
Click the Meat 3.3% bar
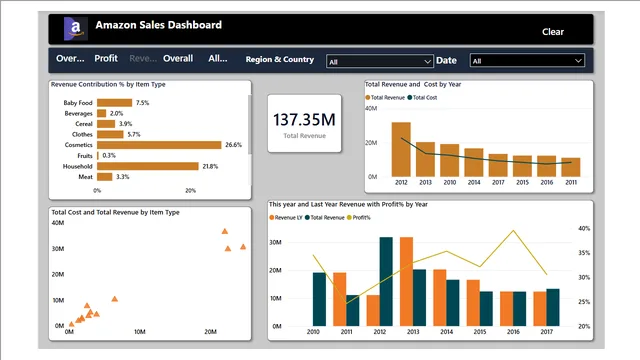pyautogui.click(x=104, y=177)
